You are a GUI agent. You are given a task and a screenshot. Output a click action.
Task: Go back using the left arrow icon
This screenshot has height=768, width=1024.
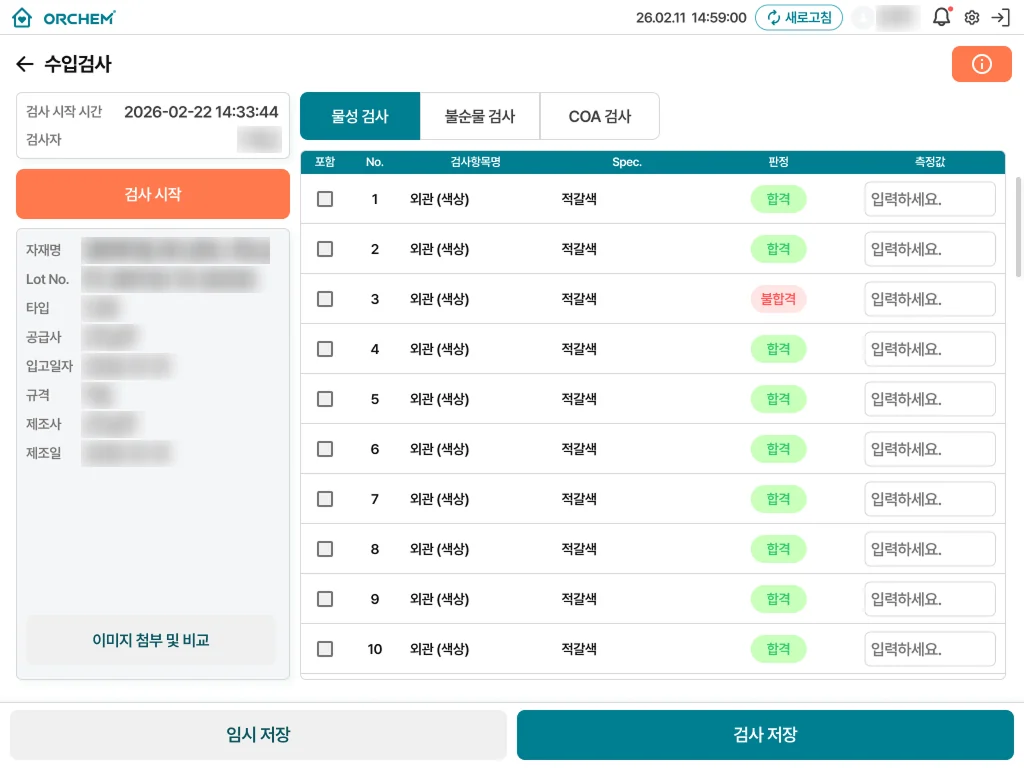pos(25,64)
